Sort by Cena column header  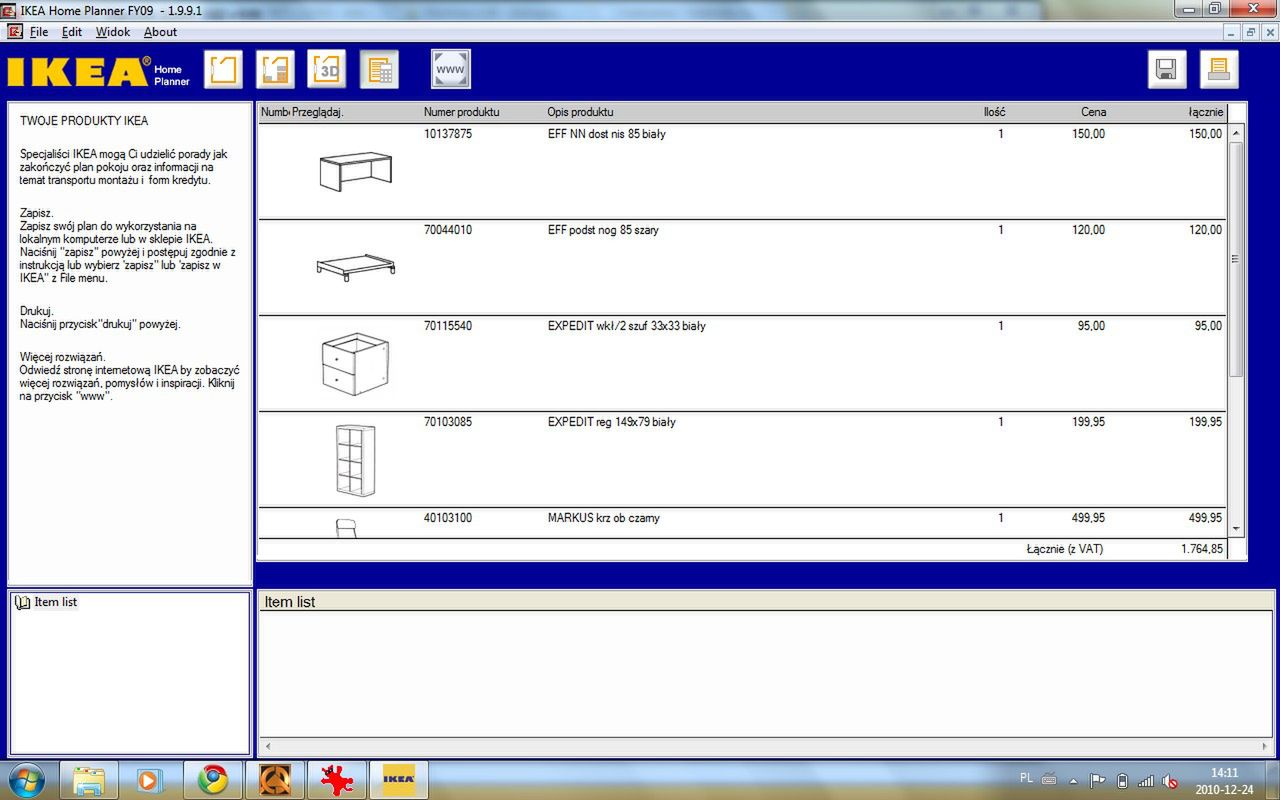tap(1093, 112)
